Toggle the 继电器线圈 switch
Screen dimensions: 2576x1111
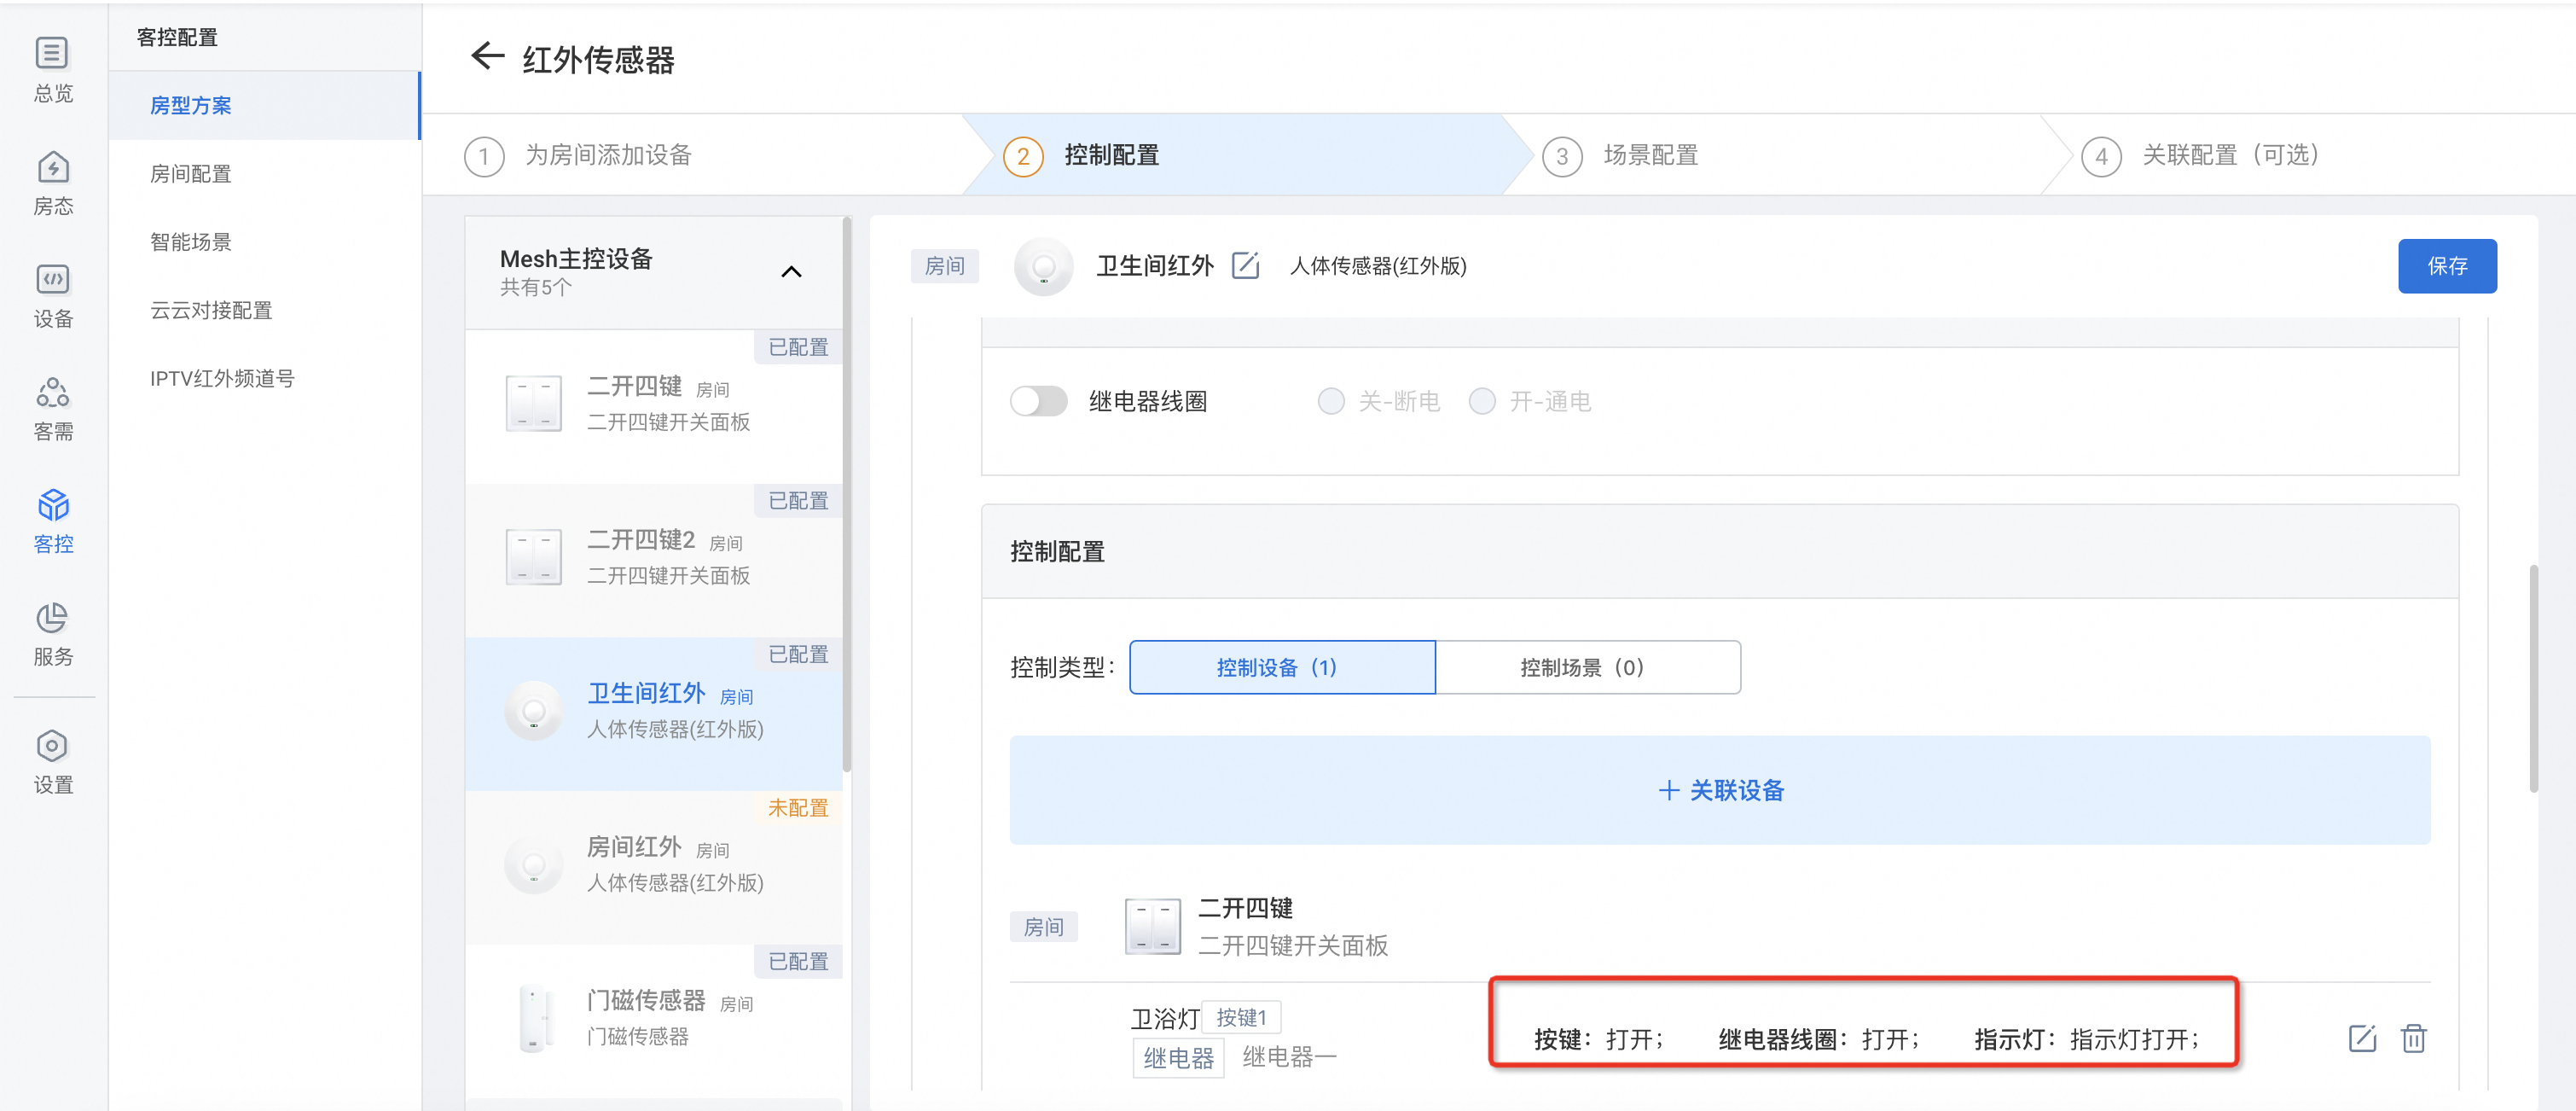pyautogui.click(x=1038, y=401)
